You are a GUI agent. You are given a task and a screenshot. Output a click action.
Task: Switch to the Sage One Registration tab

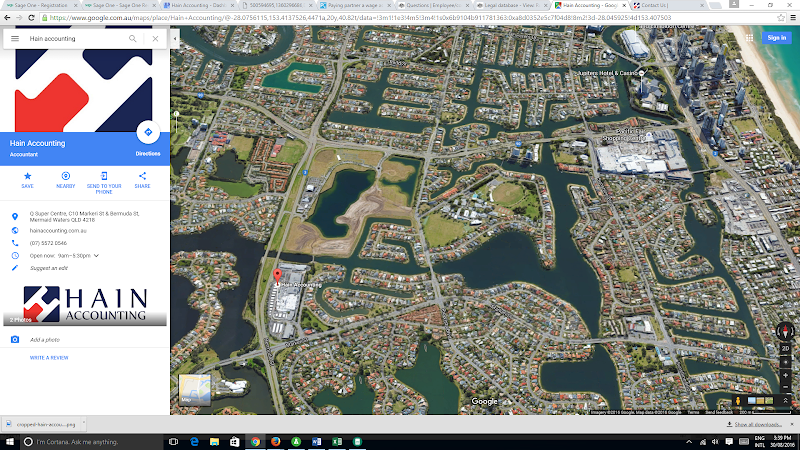point(35,5)
